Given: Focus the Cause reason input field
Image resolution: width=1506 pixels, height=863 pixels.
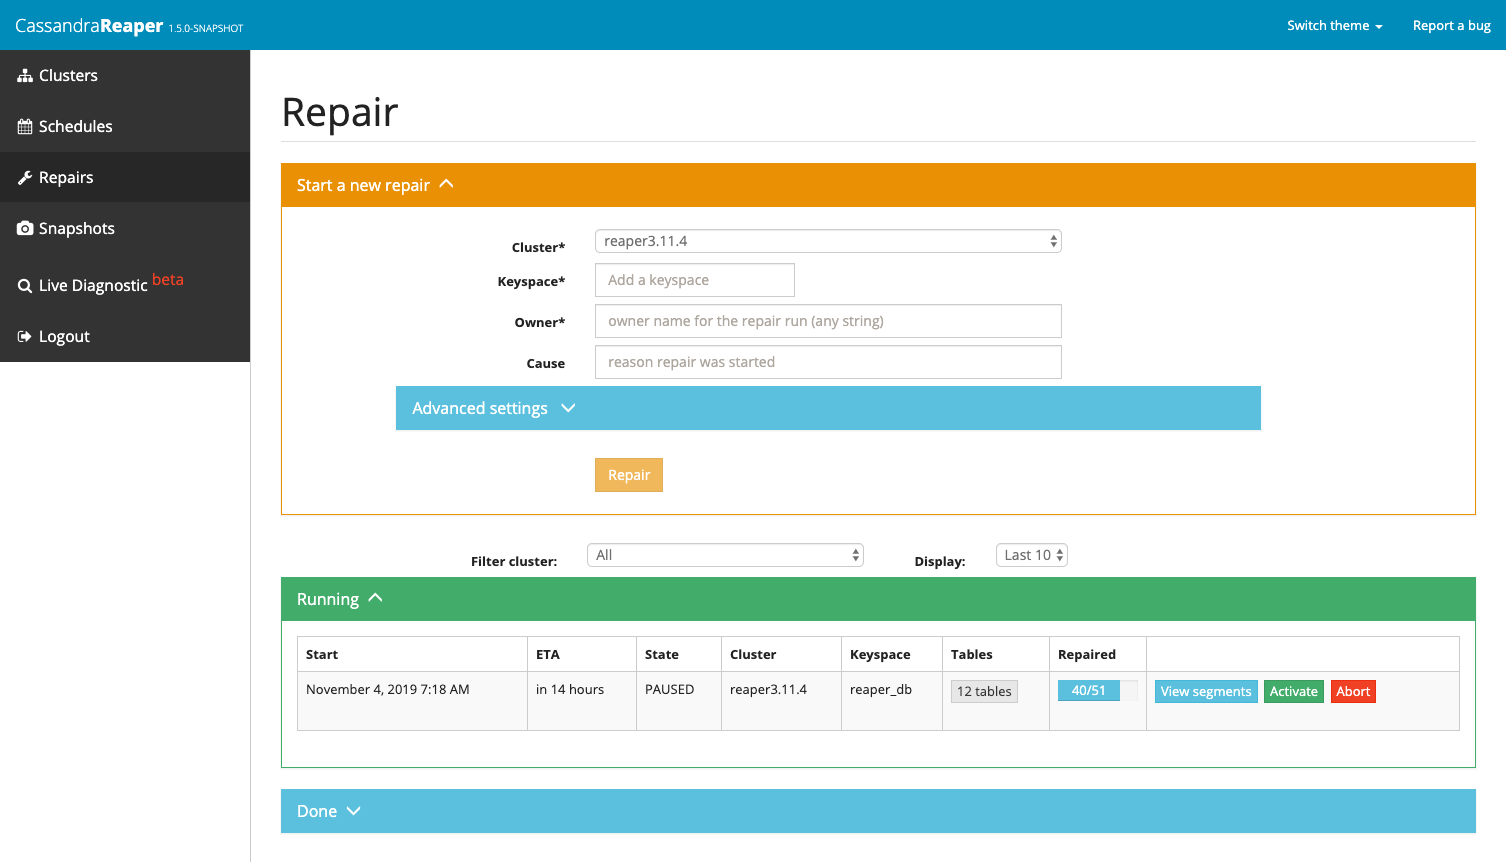Looking at the screenshot, I should 828,362.
